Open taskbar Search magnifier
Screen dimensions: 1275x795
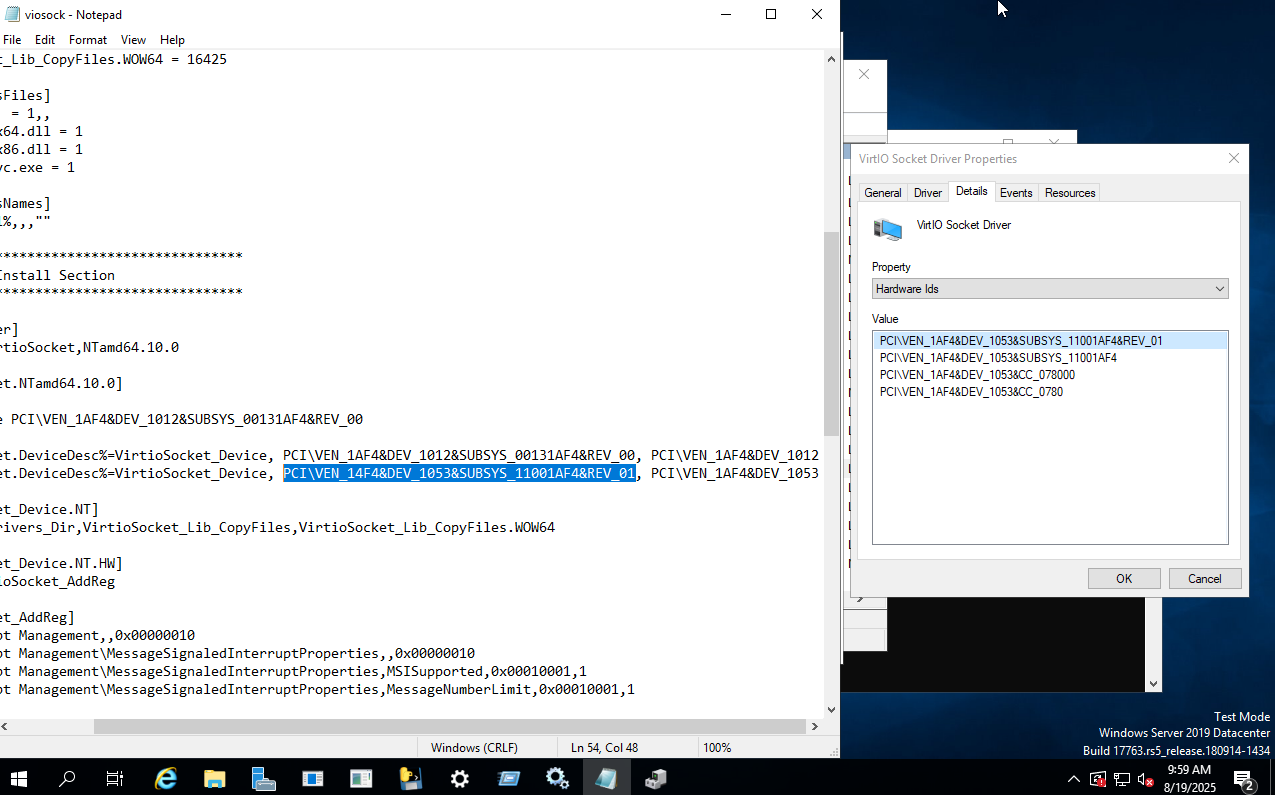67,777
